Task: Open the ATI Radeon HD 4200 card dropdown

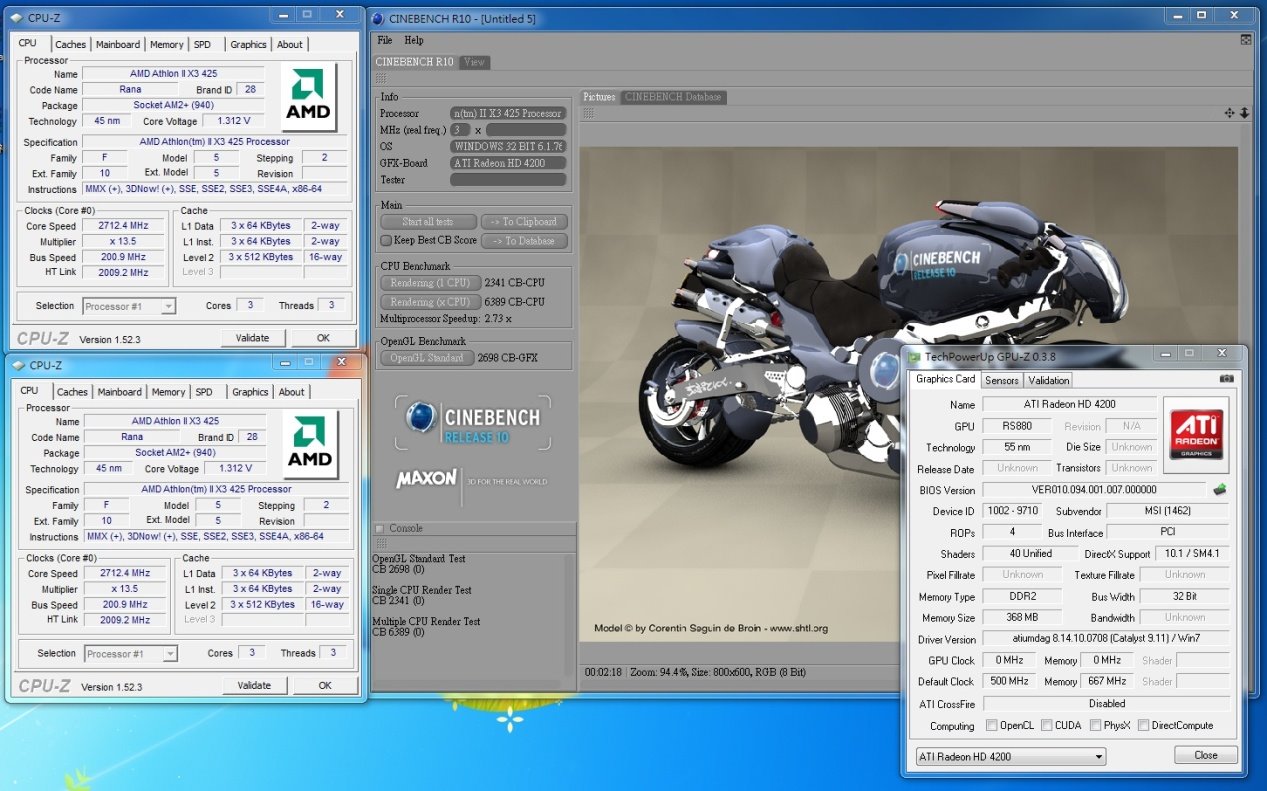Action: coord(1011,756)
